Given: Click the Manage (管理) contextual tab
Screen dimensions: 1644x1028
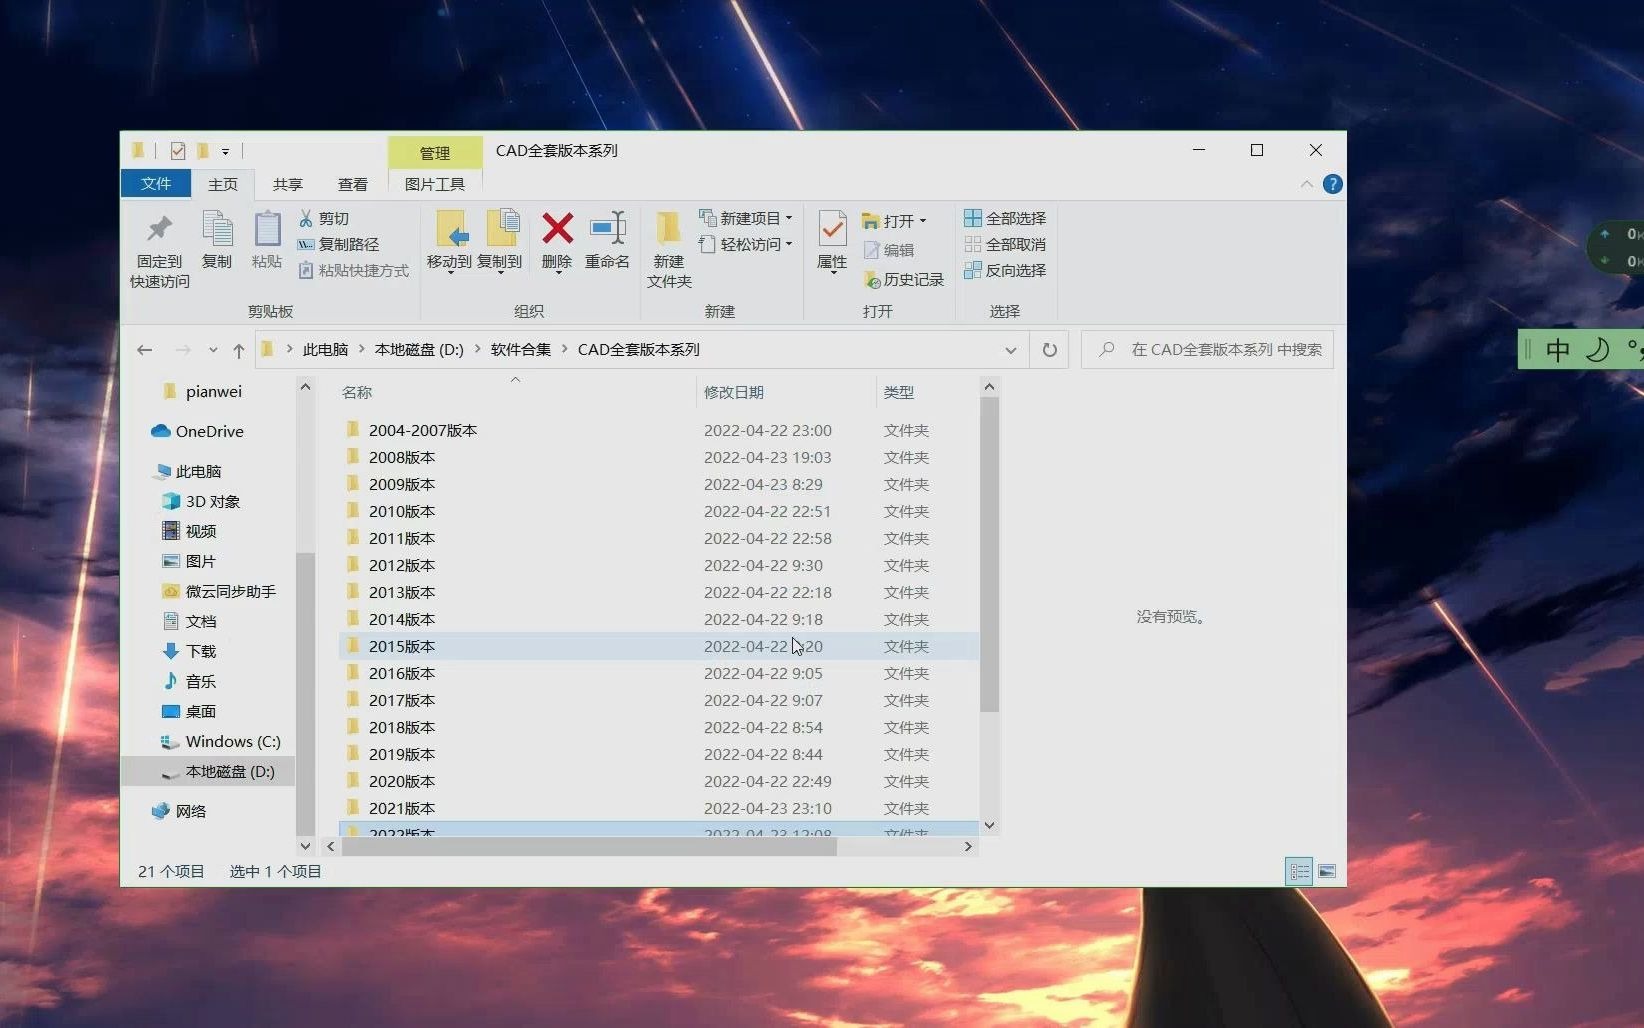Looking at the screenshot, I should tap(435, 153).
